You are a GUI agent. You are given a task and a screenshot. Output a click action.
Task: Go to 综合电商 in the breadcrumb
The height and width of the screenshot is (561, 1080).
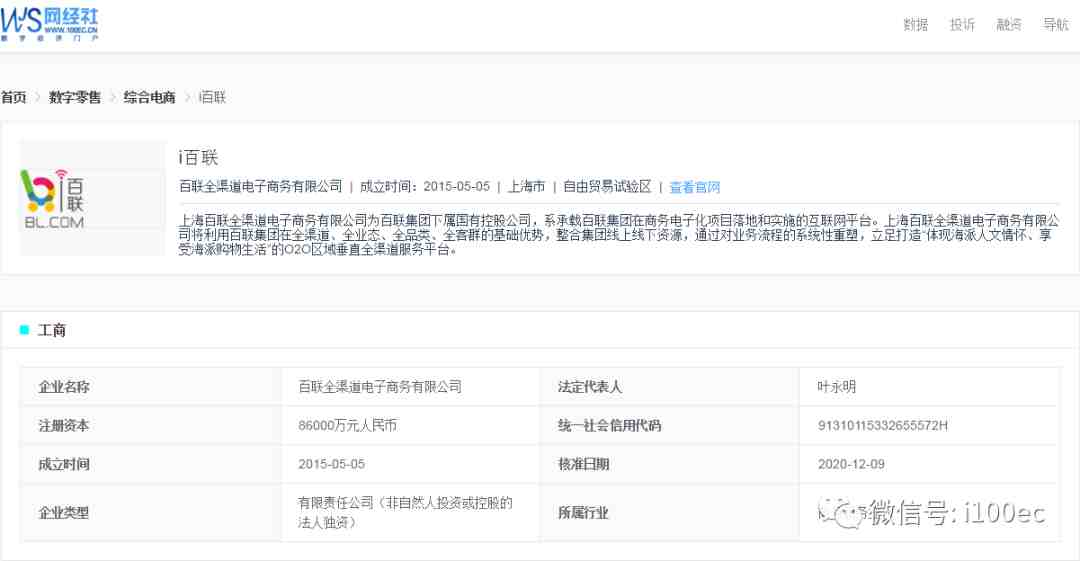149,97
